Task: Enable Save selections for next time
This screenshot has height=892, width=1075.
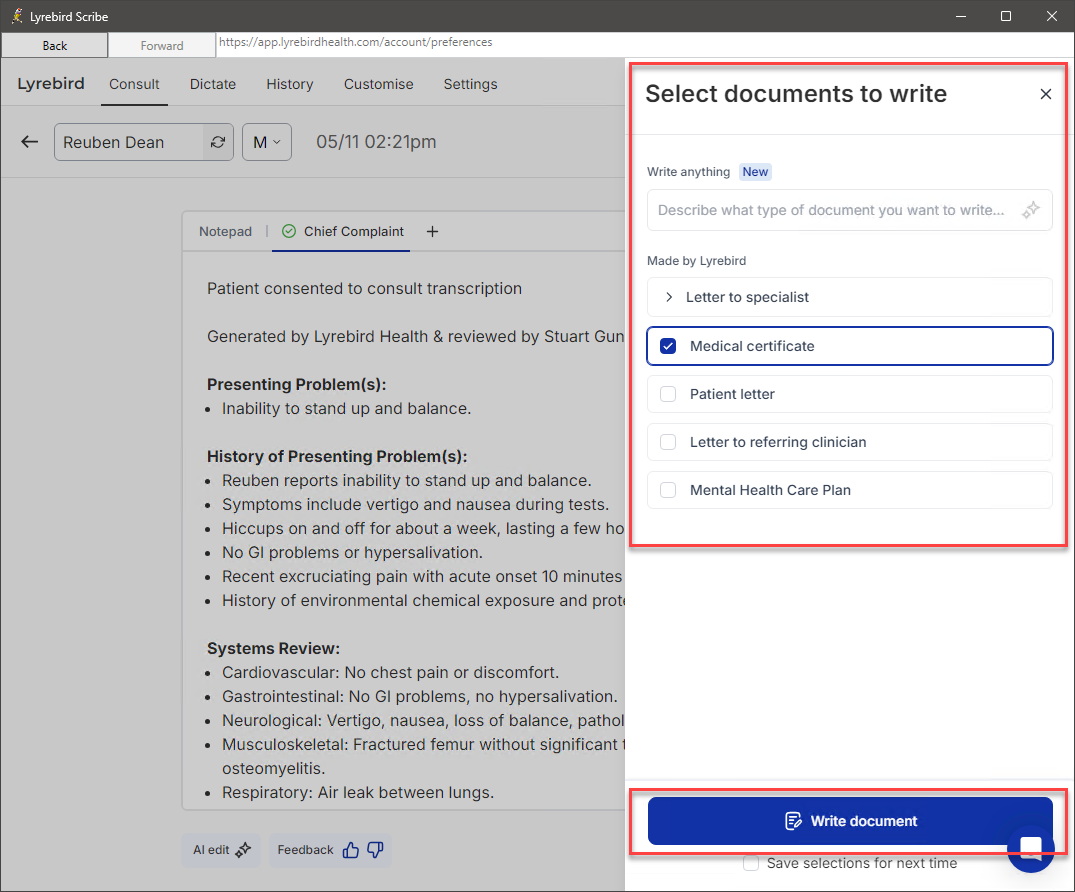Action: tap(751, 863)
